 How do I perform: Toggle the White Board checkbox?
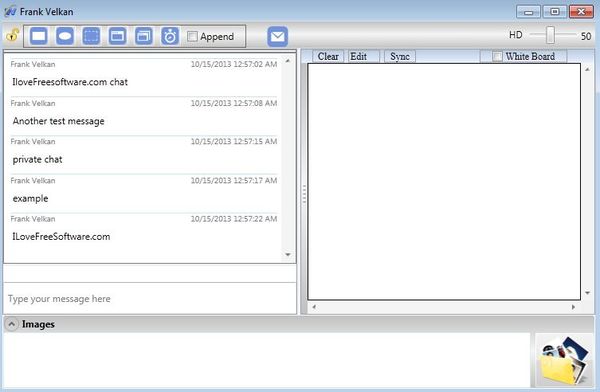pos(497,57)
